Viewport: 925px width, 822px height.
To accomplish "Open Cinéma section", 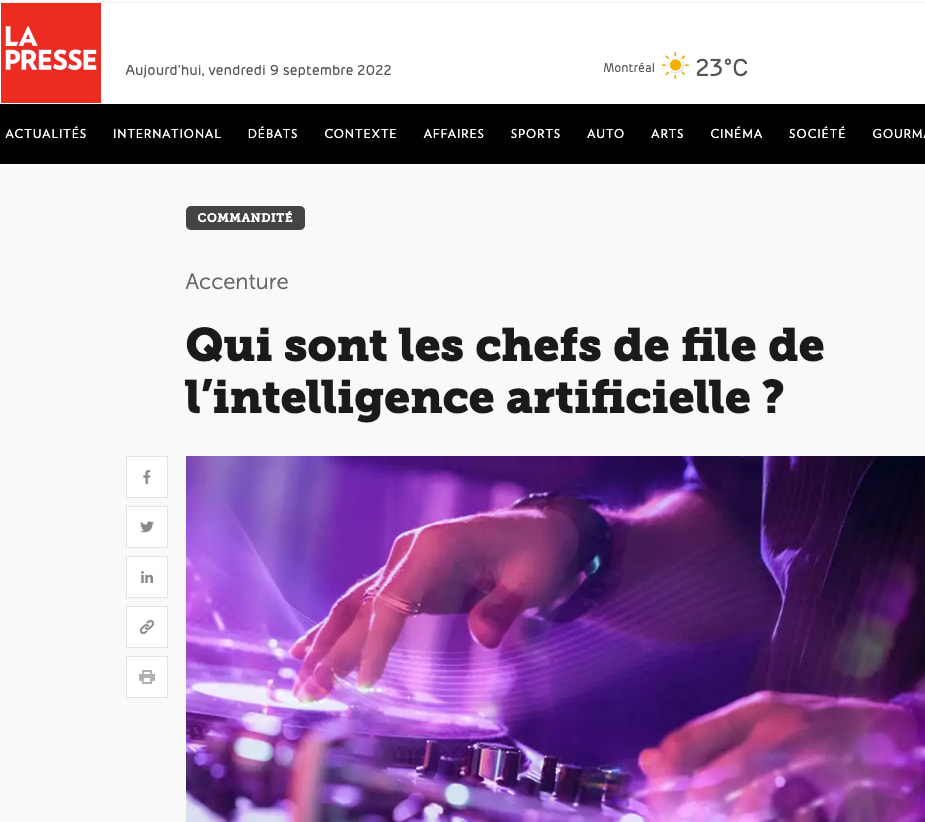I will tap(736, 134).
